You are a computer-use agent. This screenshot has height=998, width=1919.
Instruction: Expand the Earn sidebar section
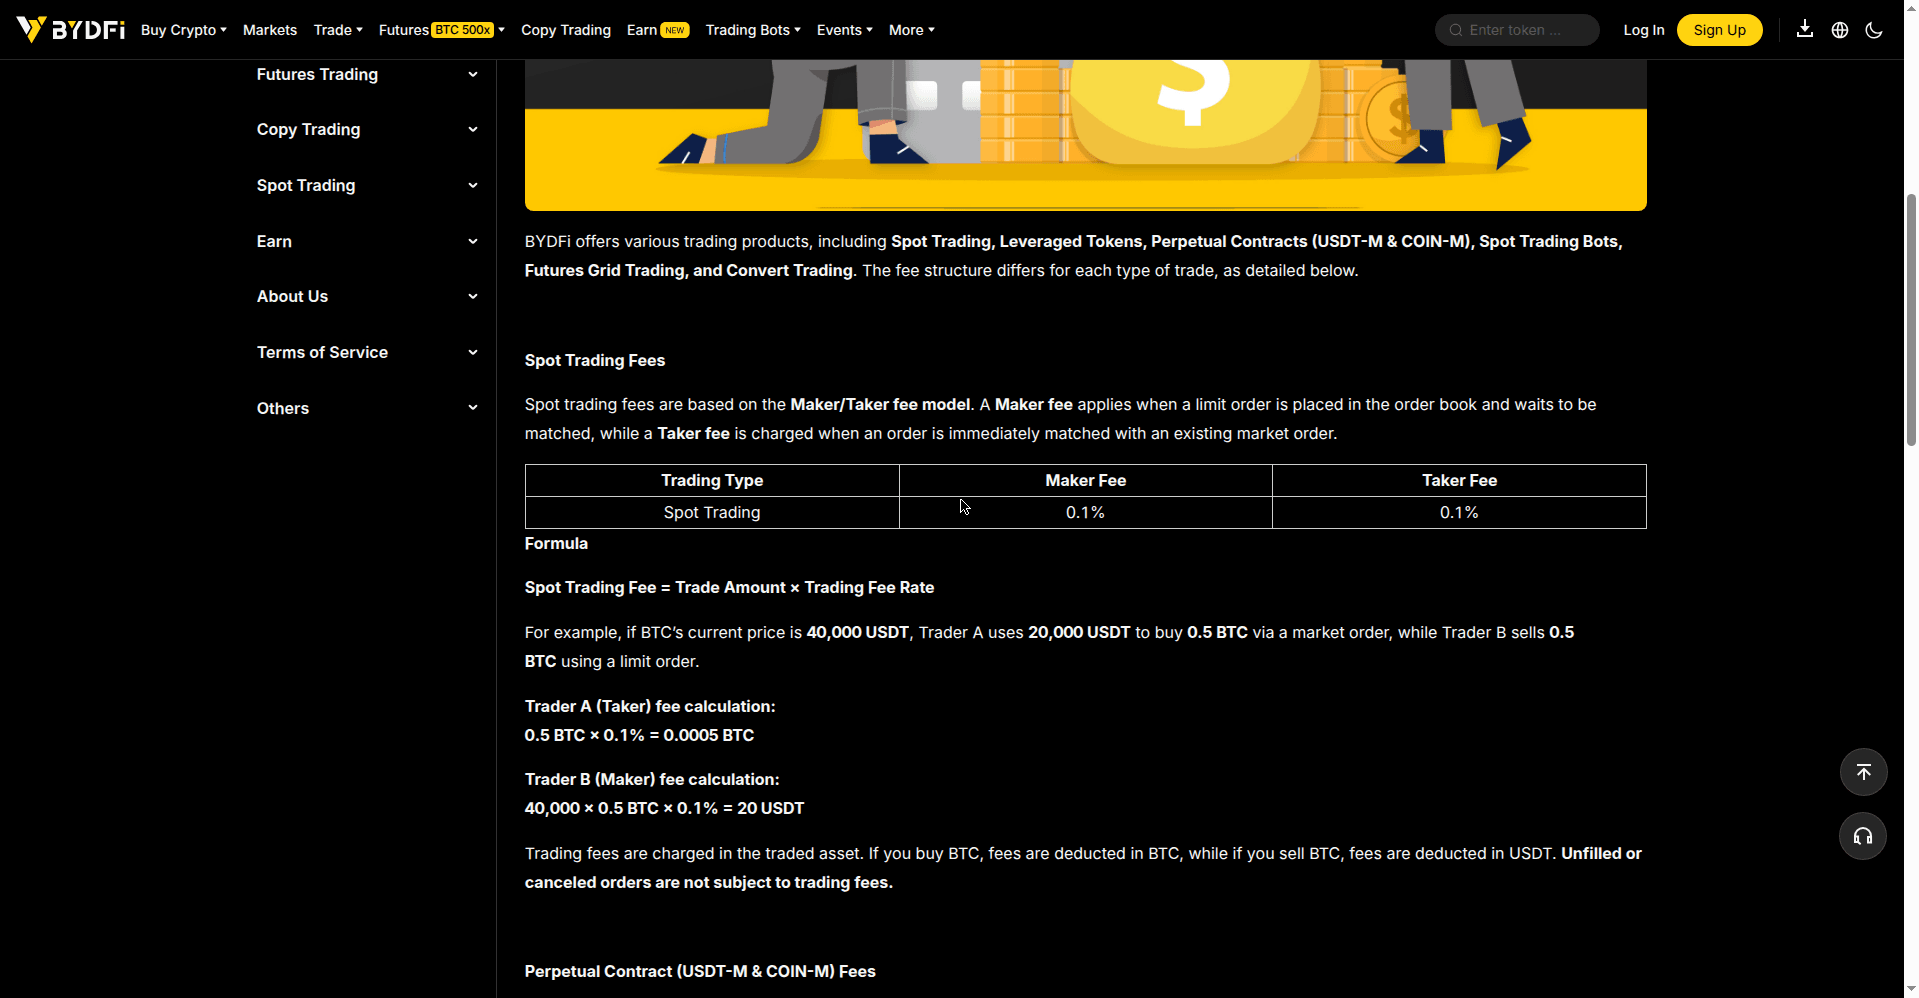(367, 242)
